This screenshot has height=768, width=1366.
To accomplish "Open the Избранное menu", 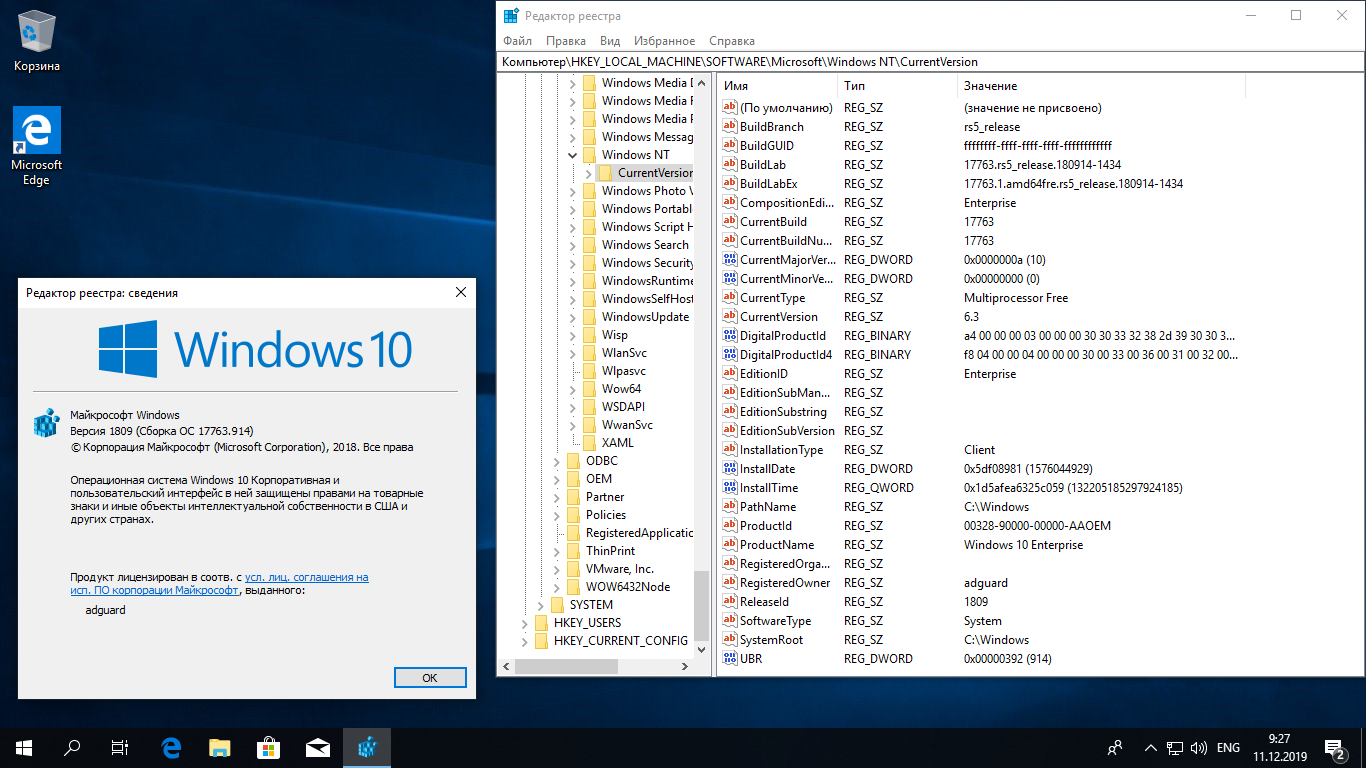I will (664, 41).
